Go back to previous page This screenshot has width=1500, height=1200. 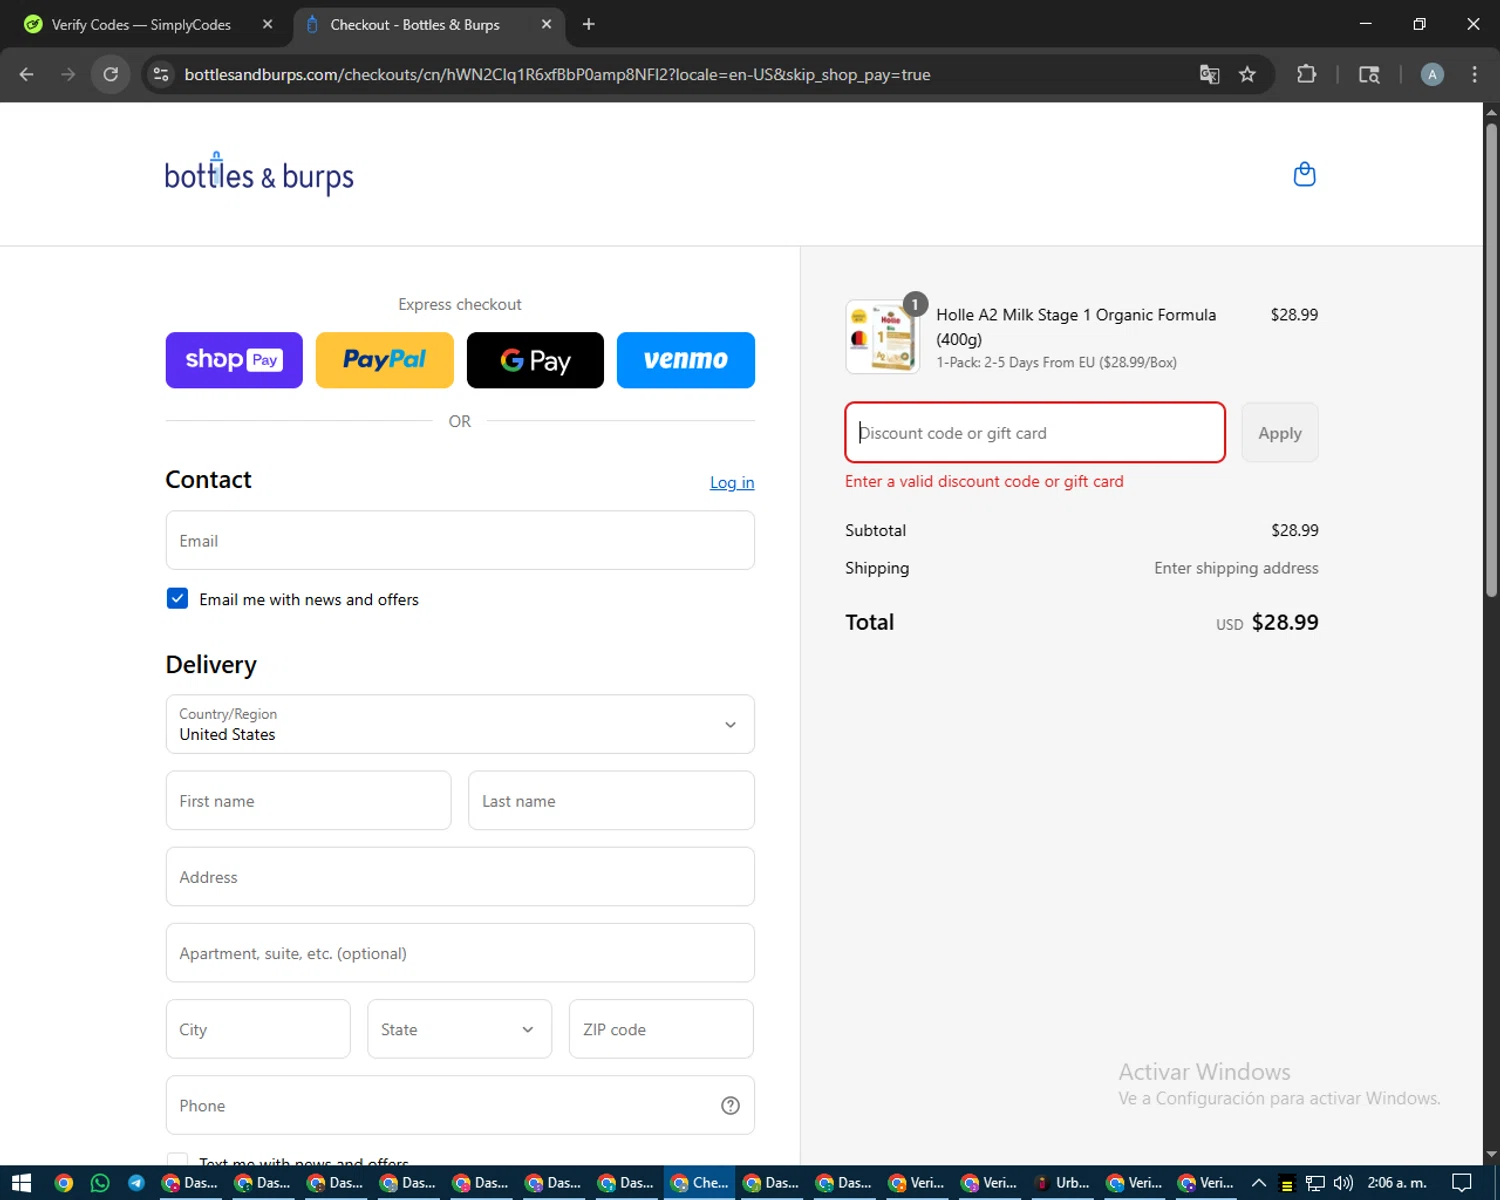27,74
